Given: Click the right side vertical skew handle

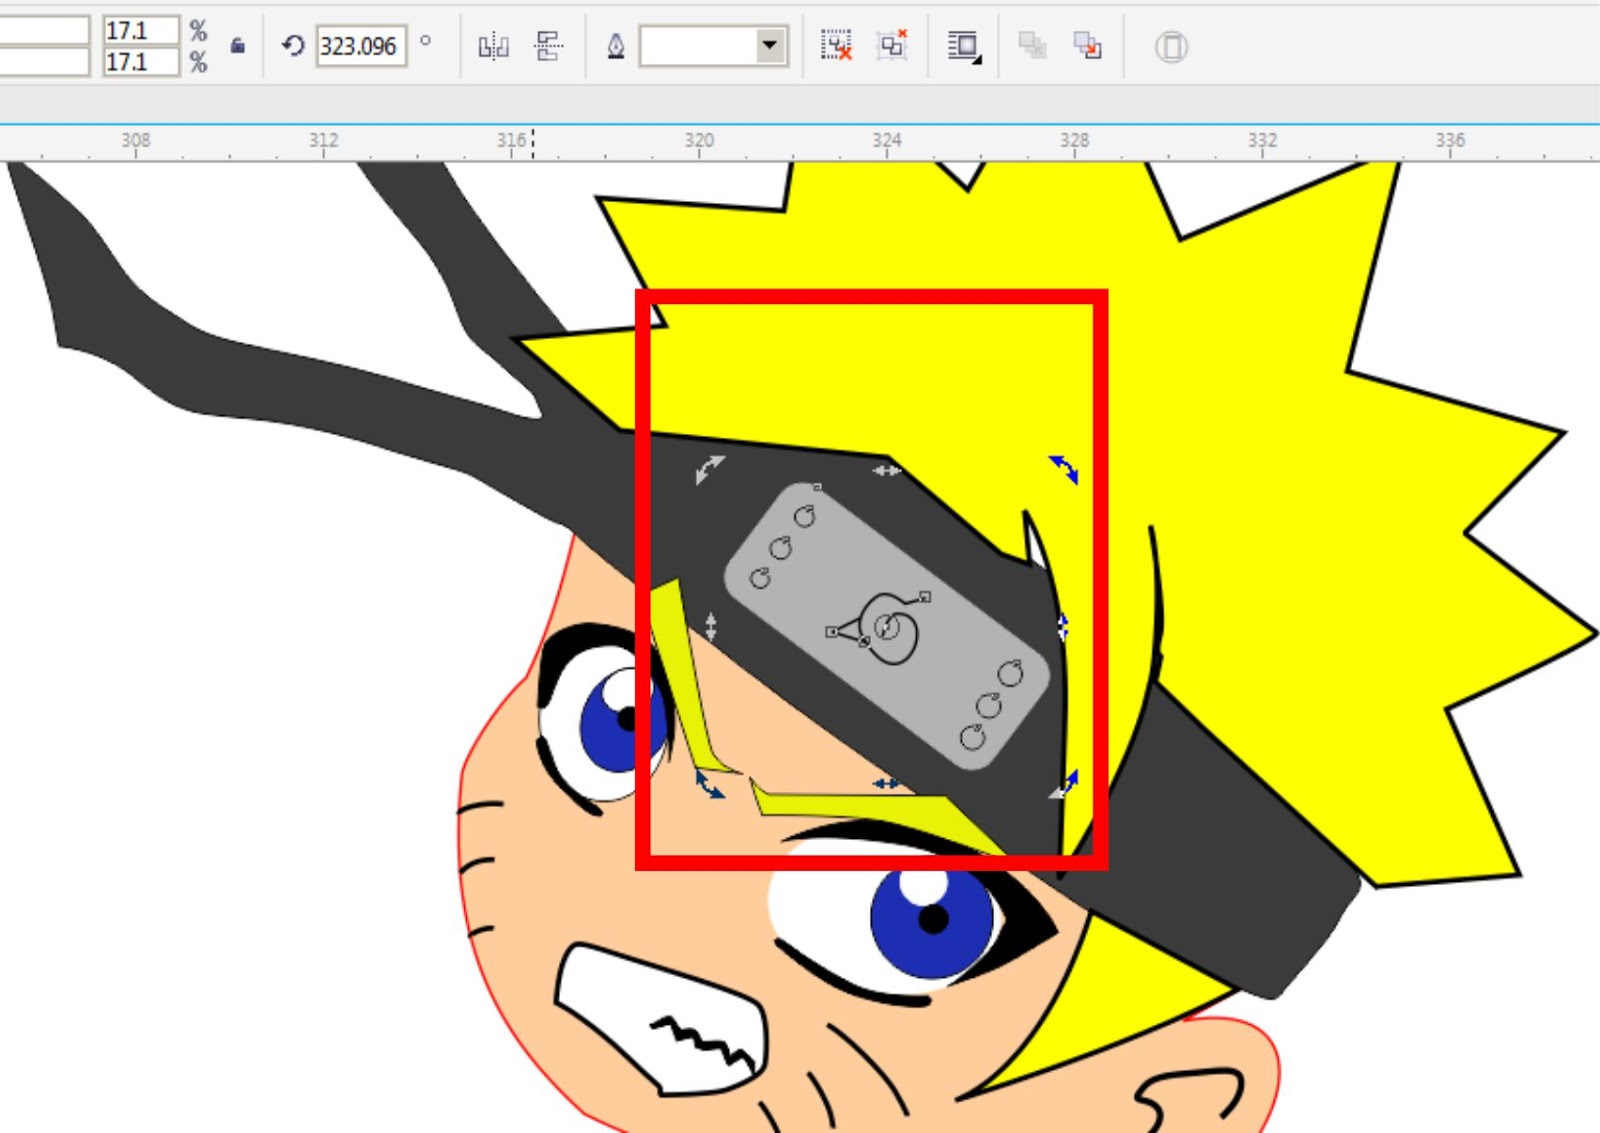Looking at the screenshot, I should click(x=1063, y=627).
